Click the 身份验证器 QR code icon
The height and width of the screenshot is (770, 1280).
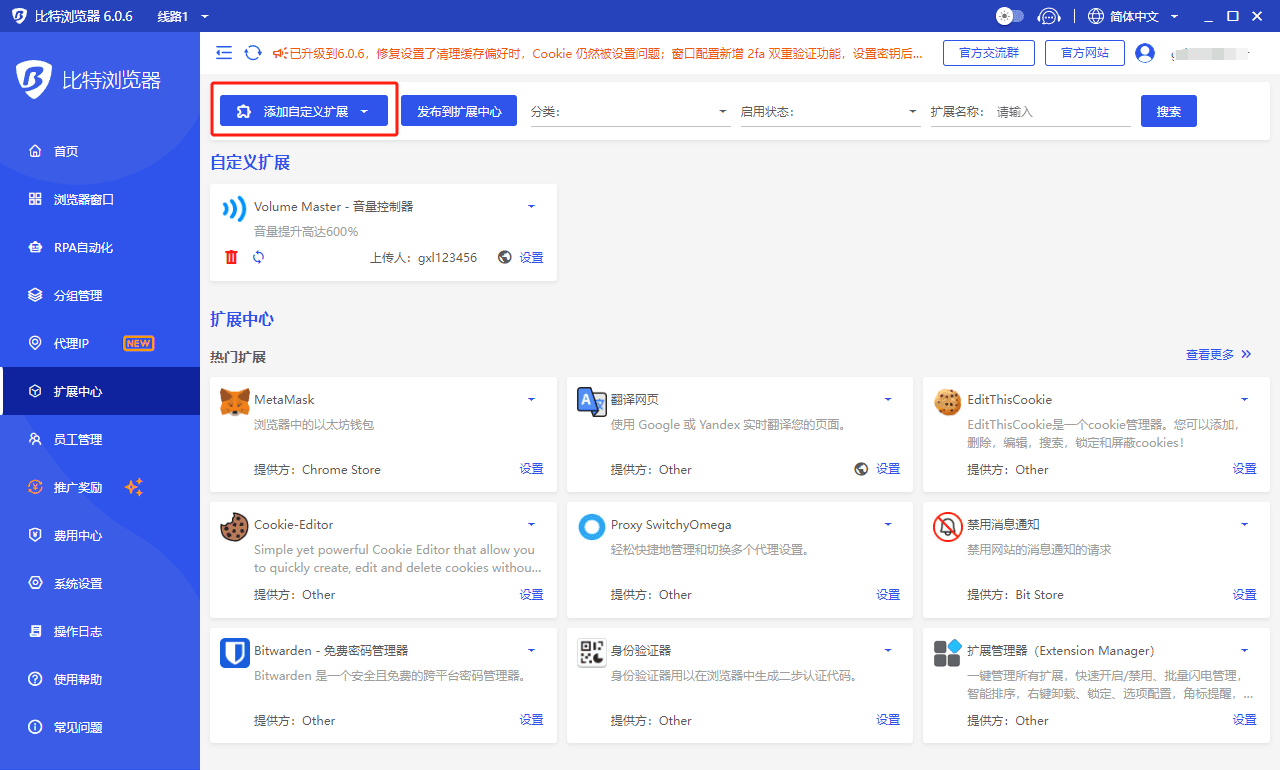(592, 653)
